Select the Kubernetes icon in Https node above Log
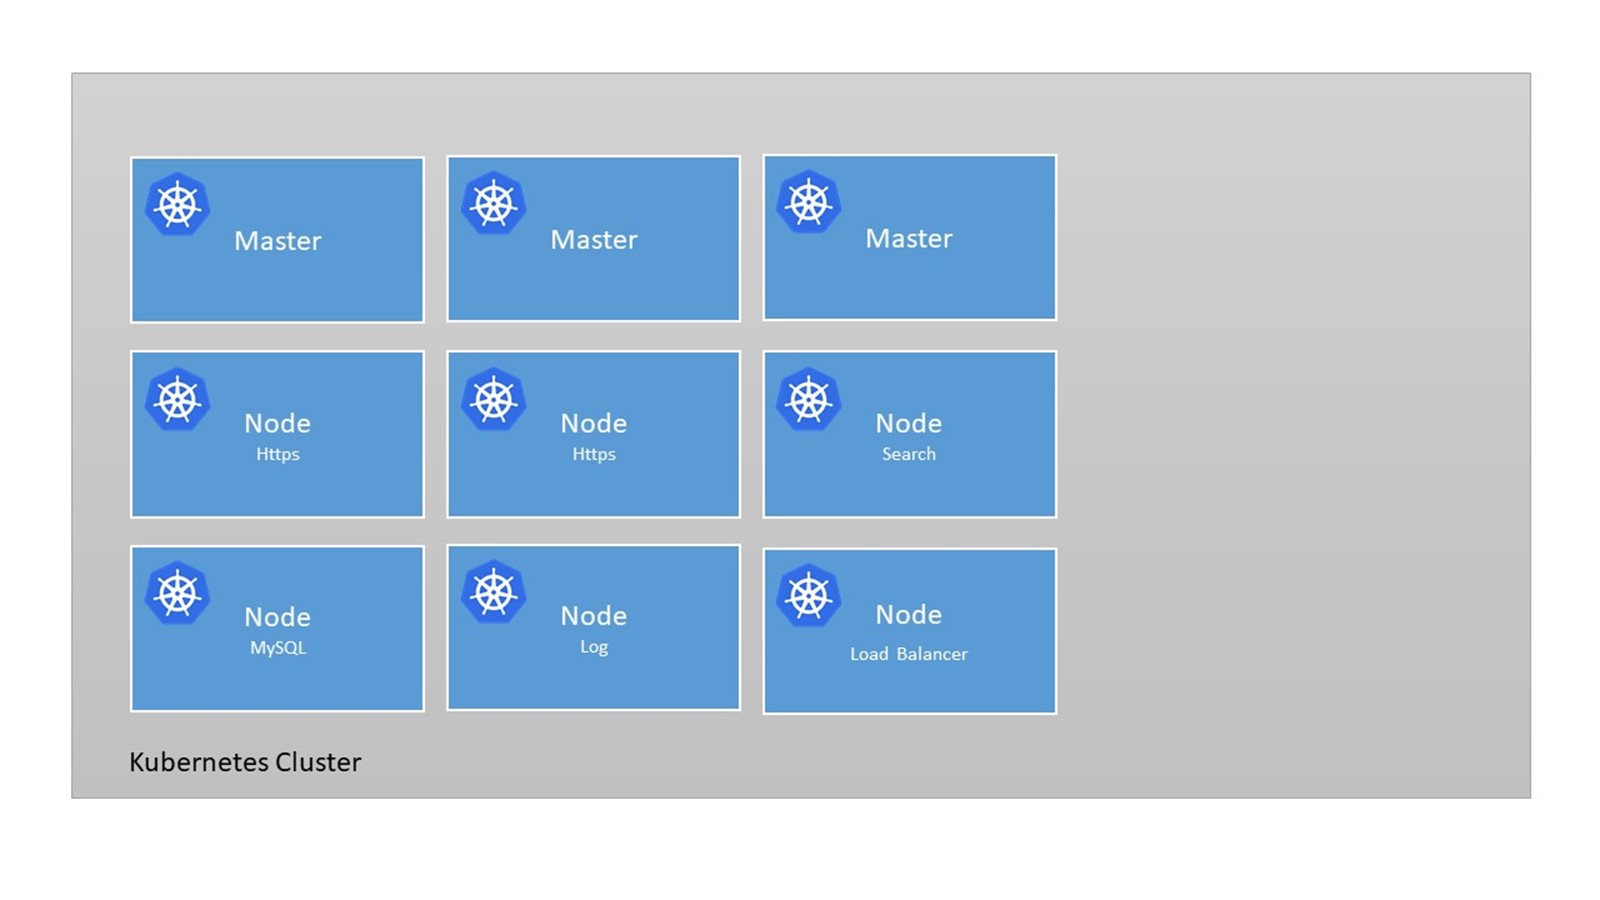 point(494,400)
